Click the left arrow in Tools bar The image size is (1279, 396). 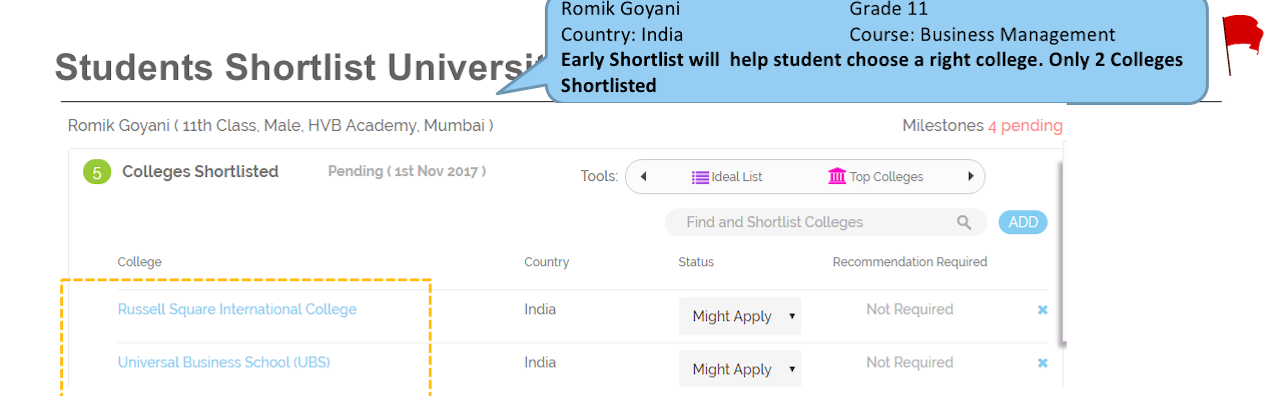tap(643, 177)
